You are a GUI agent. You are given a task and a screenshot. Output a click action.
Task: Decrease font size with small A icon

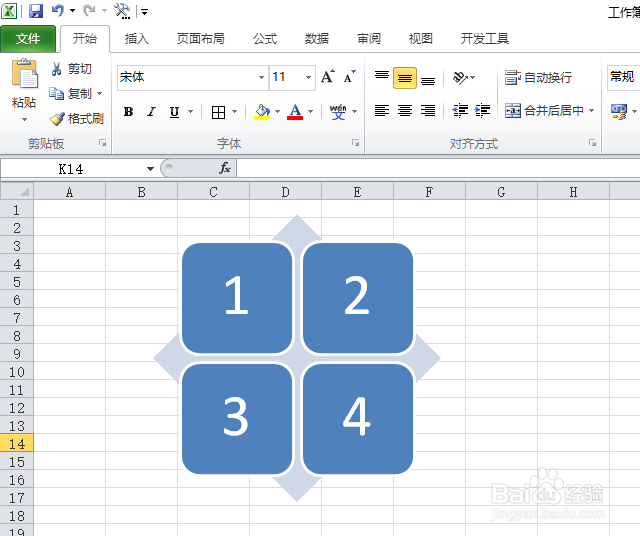coord(349,76)
